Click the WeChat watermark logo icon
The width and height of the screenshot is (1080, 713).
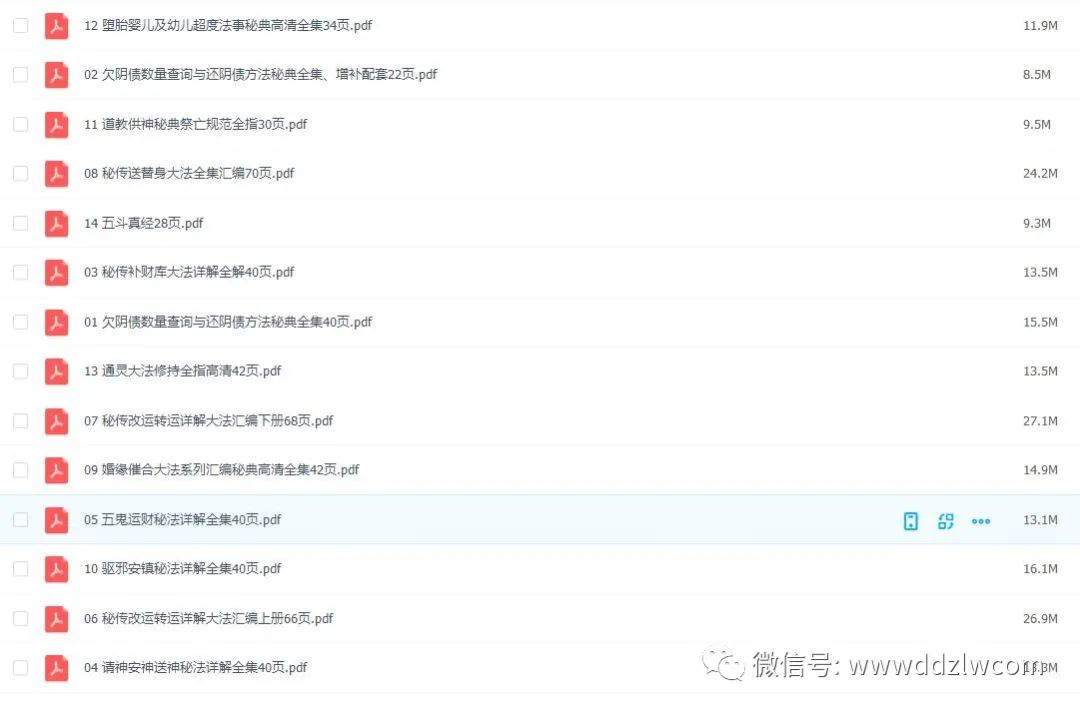[x=724, y=664]
